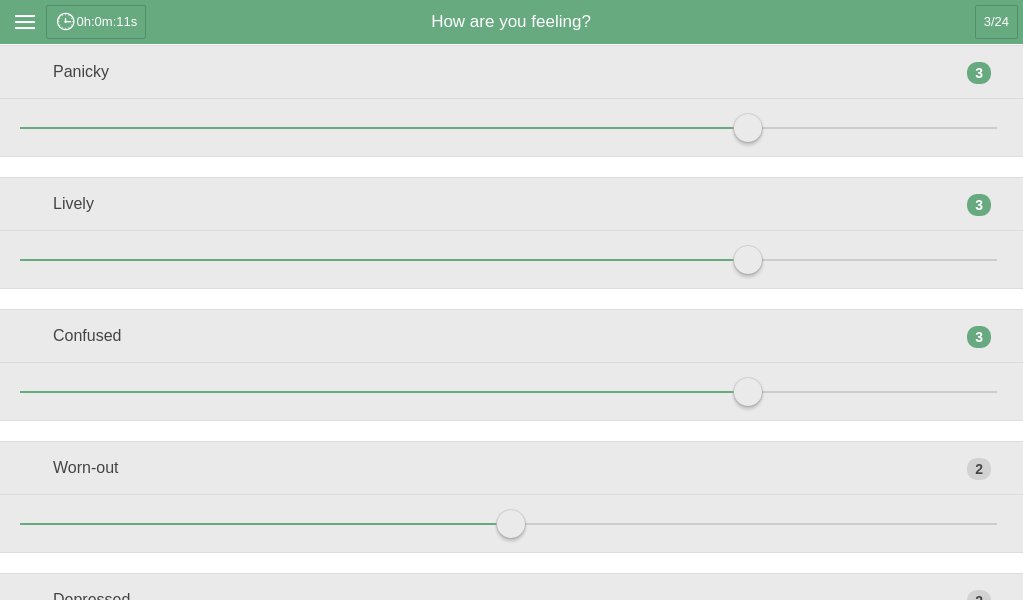
Task: Click the Panicky value badge
Action: coord(978,73)
